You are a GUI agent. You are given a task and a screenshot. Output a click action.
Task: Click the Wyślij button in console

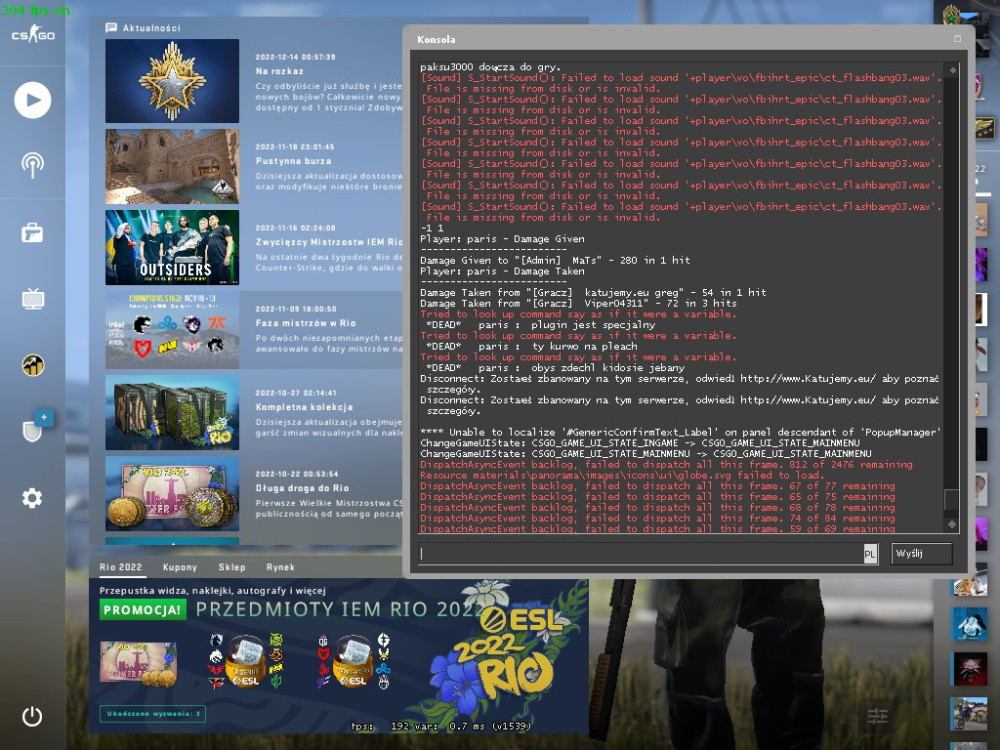(x=922, y=554)
